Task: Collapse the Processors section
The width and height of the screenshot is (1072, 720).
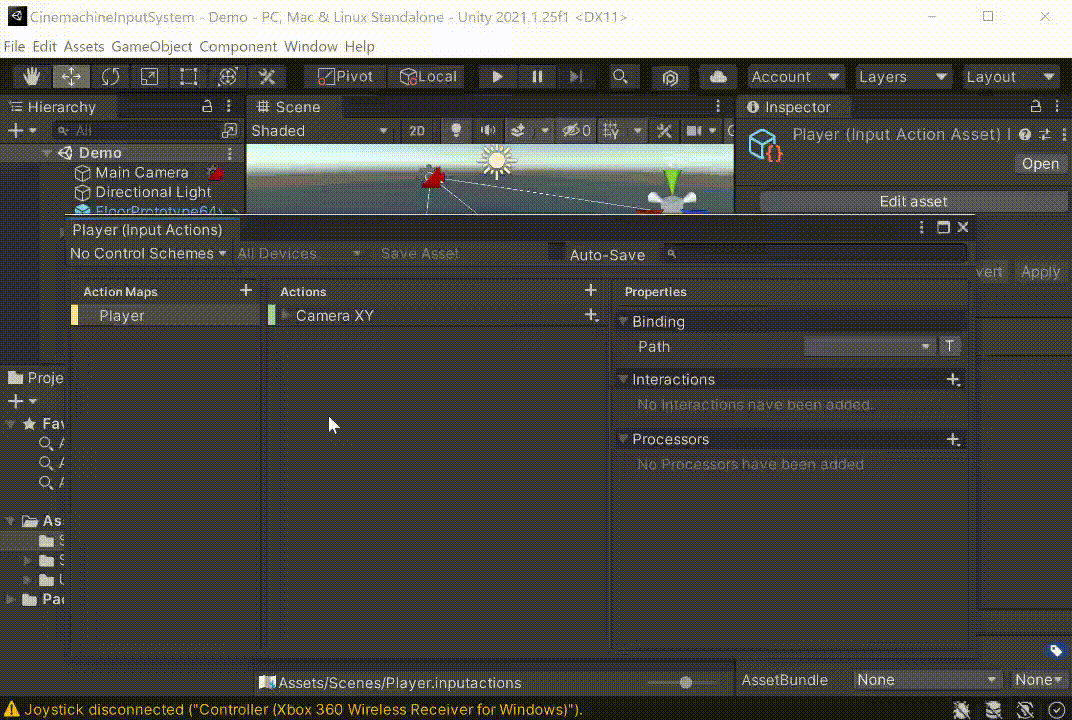Action: [x=623, y=439]
